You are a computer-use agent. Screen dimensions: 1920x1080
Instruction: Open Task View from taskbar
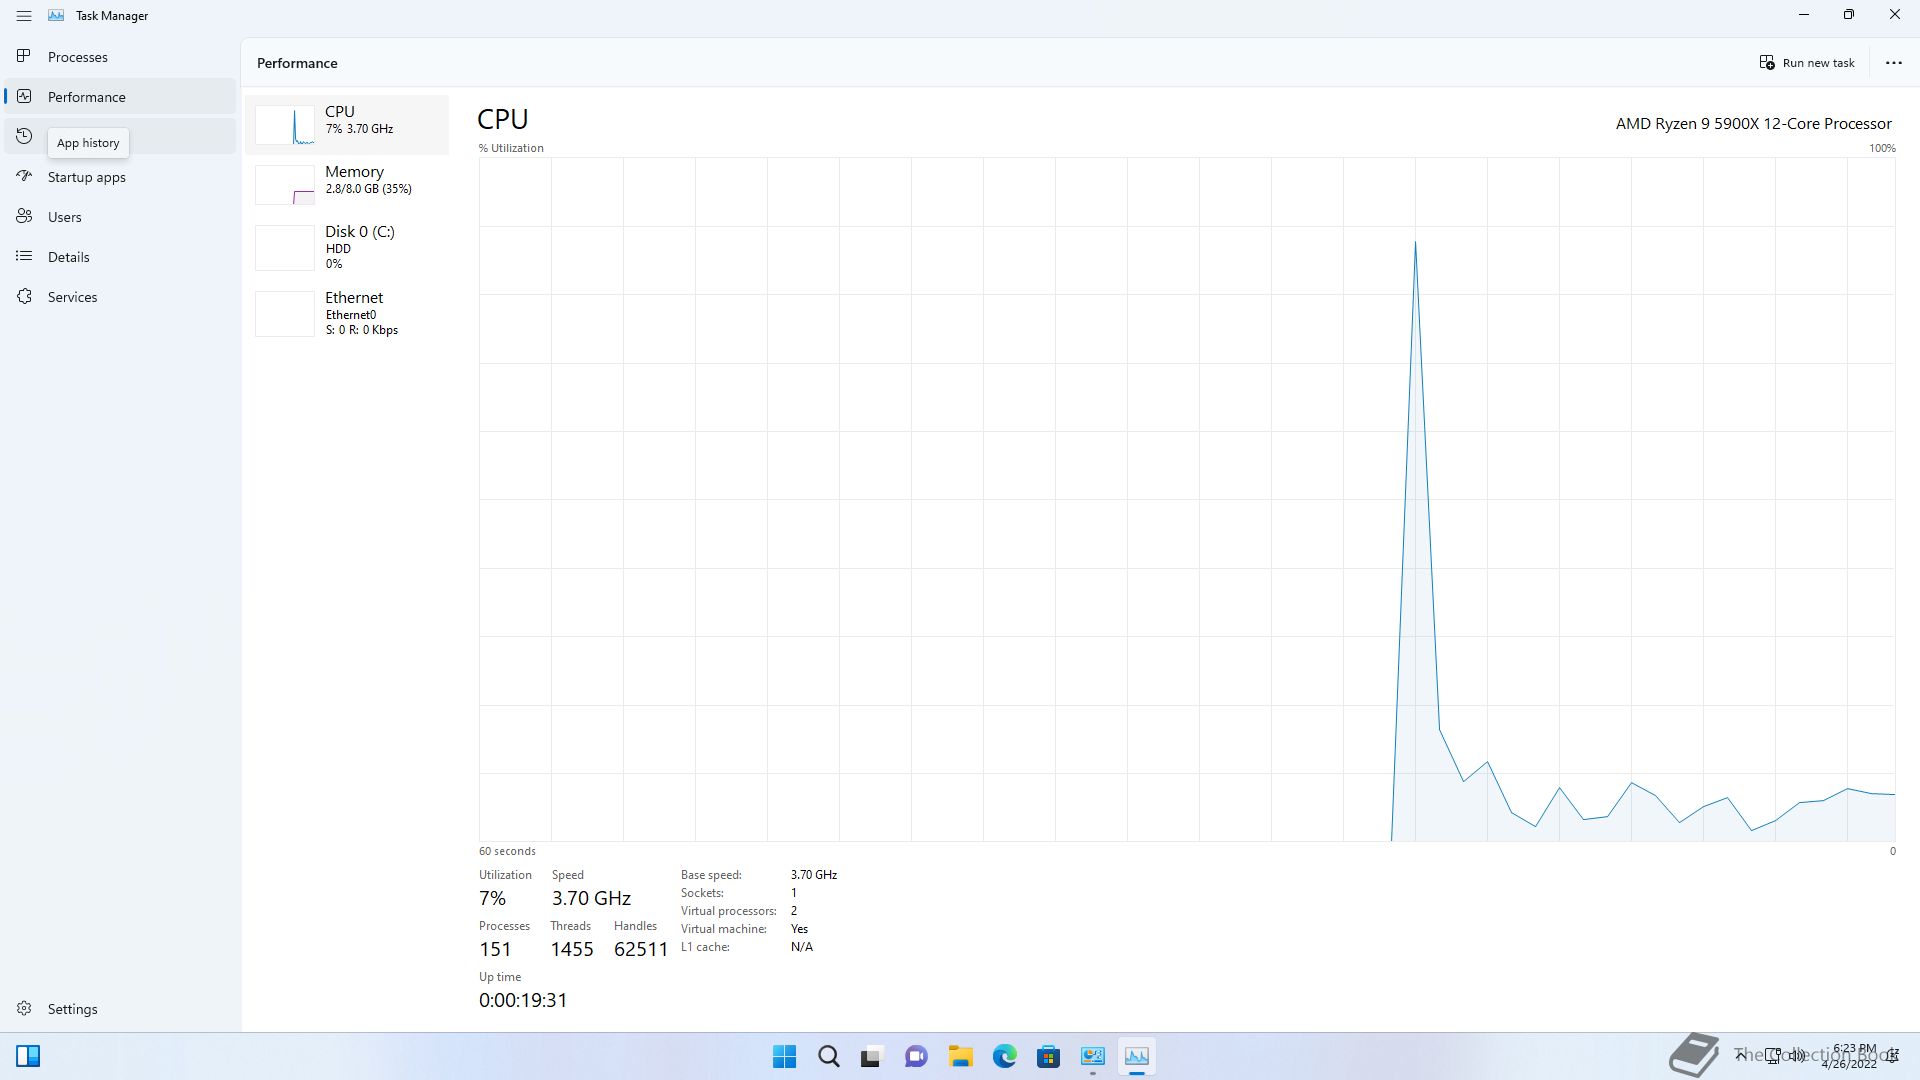[x=872, y=1056]
